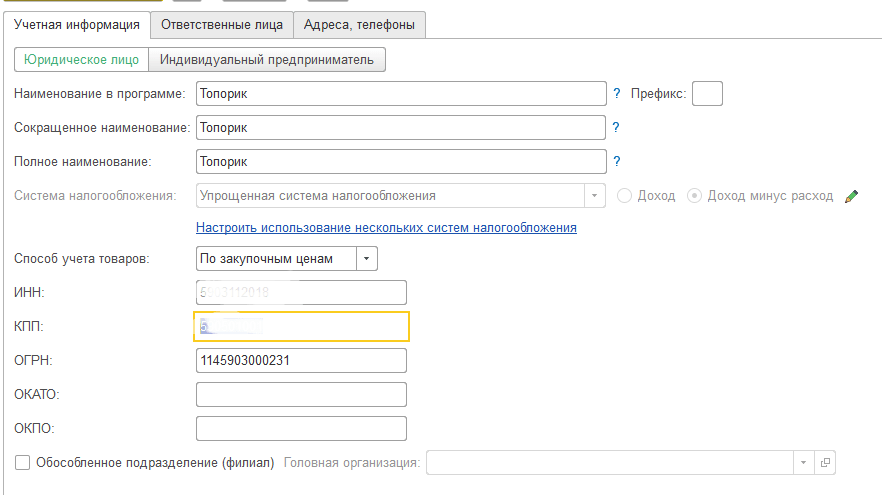Expand Способ учета товаров dropdown
This screenshot has width=882, height=495.
click(x=367, y=259)
